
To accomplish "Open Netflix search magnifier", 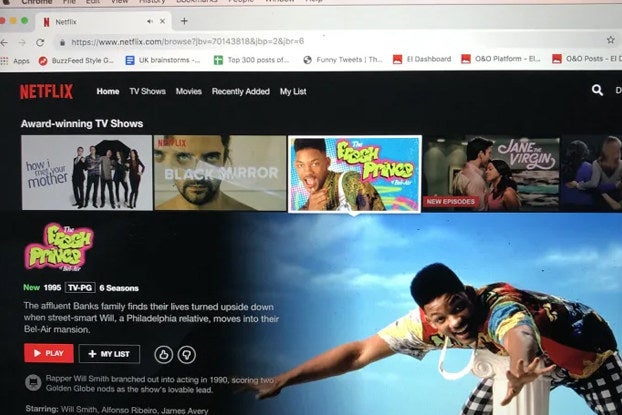I will pos(597,90).
